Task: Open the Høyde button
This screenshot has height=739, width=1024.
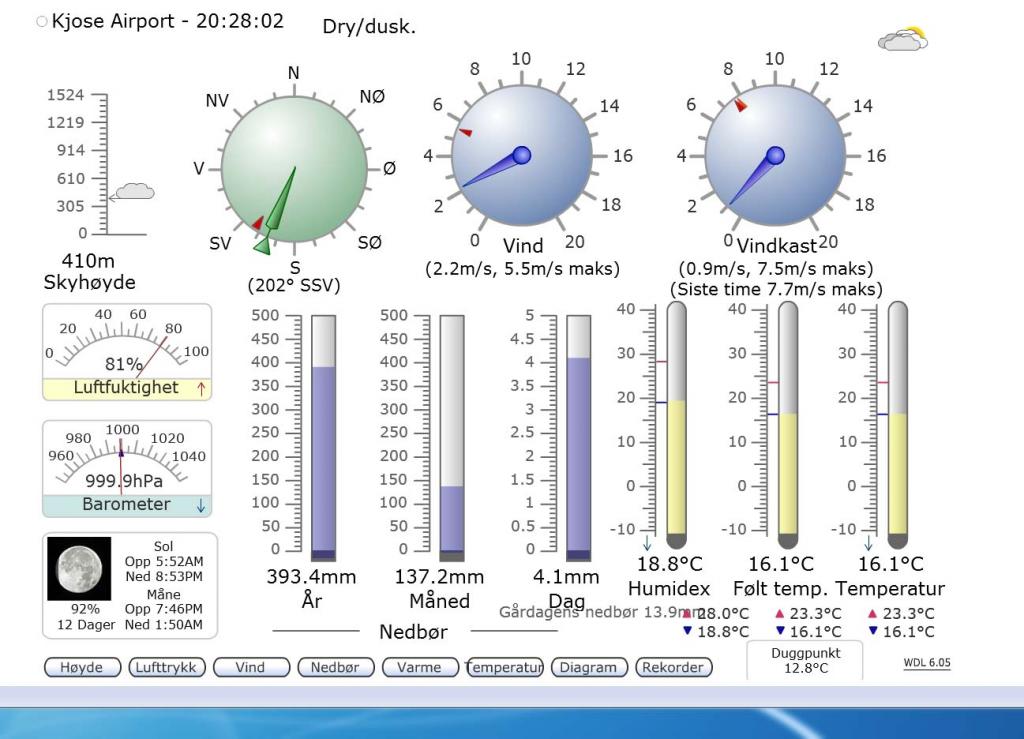Action: pyautogui.click(x=82, y=668)
